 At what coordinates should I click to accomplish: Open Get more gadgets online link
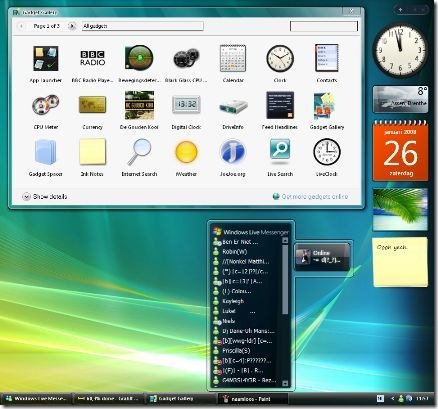coord(310,196)
